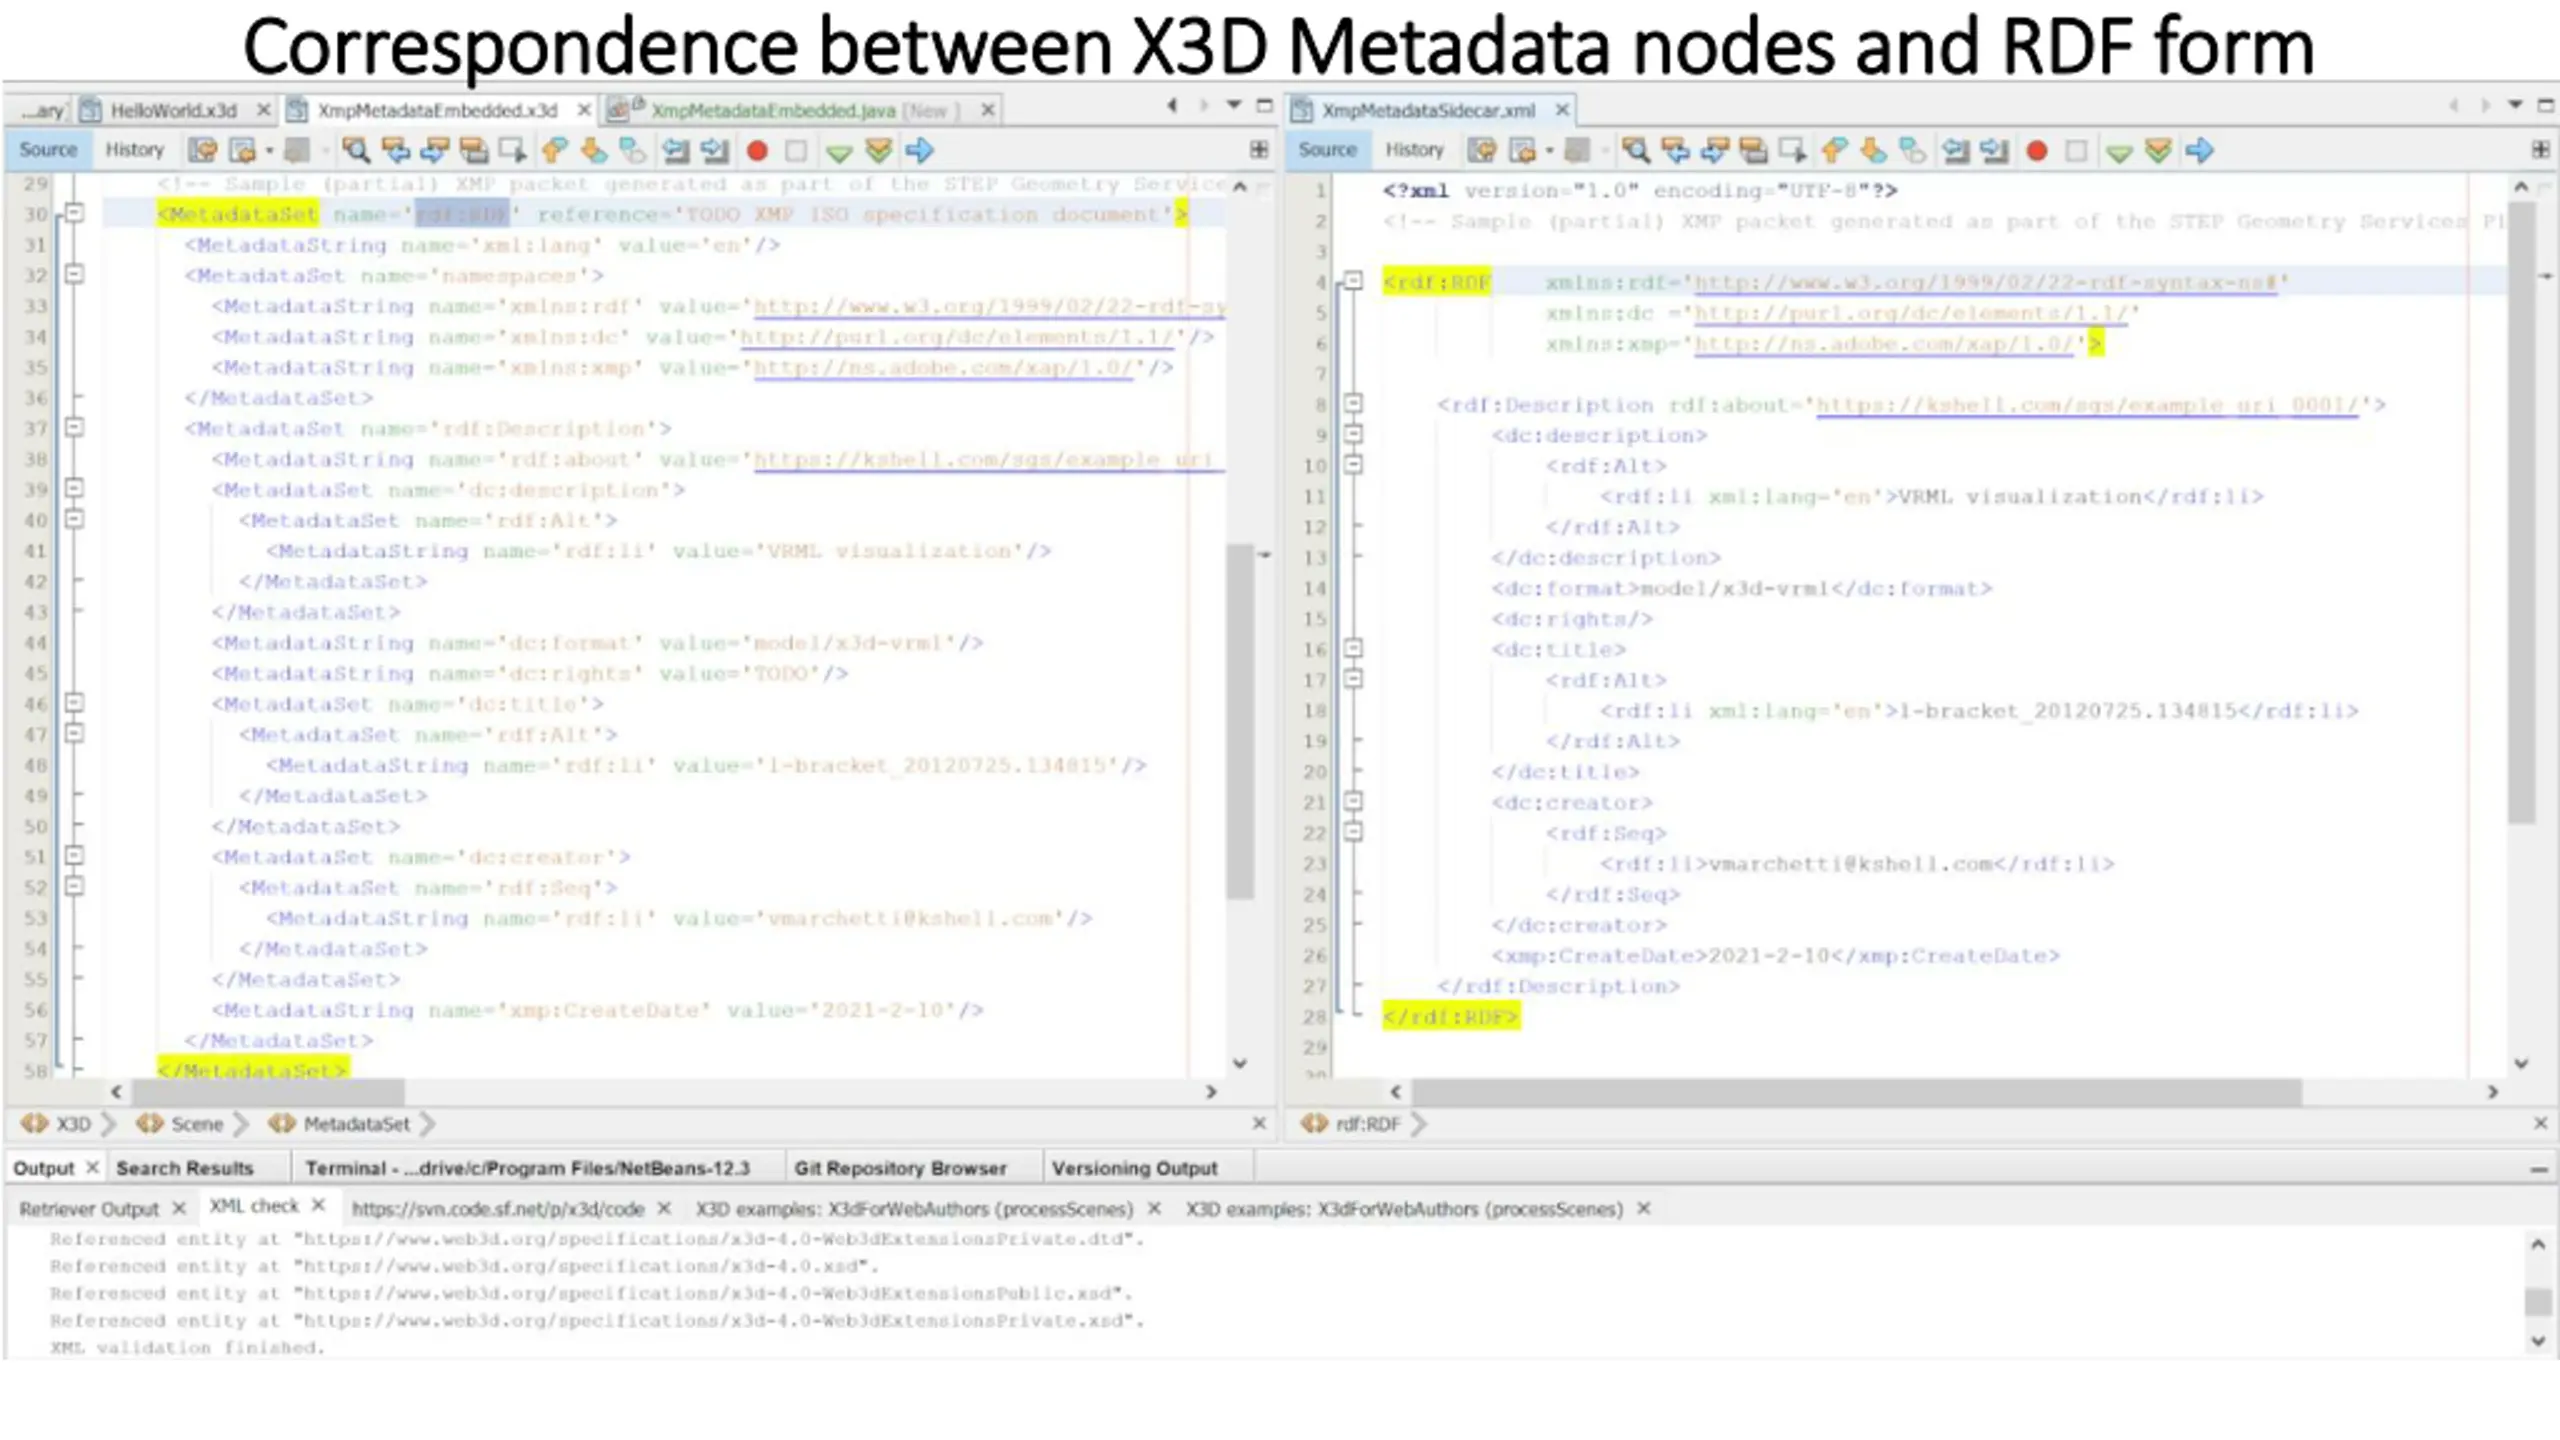Screen dimensions: 2560x1440
Task: Click kshell.com example URL in Sidecar line 8
Action: (2087, 405)
